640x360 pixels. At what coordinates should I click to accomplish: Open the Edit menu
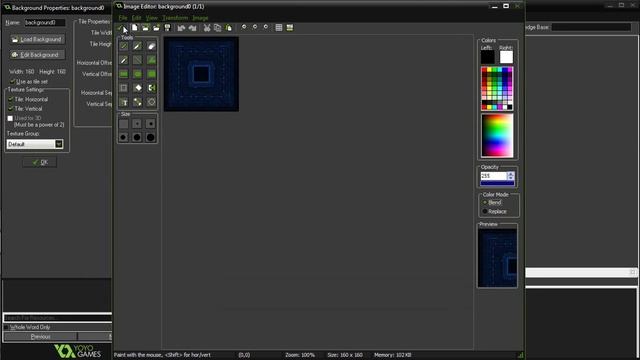click(x=136, y=18)
